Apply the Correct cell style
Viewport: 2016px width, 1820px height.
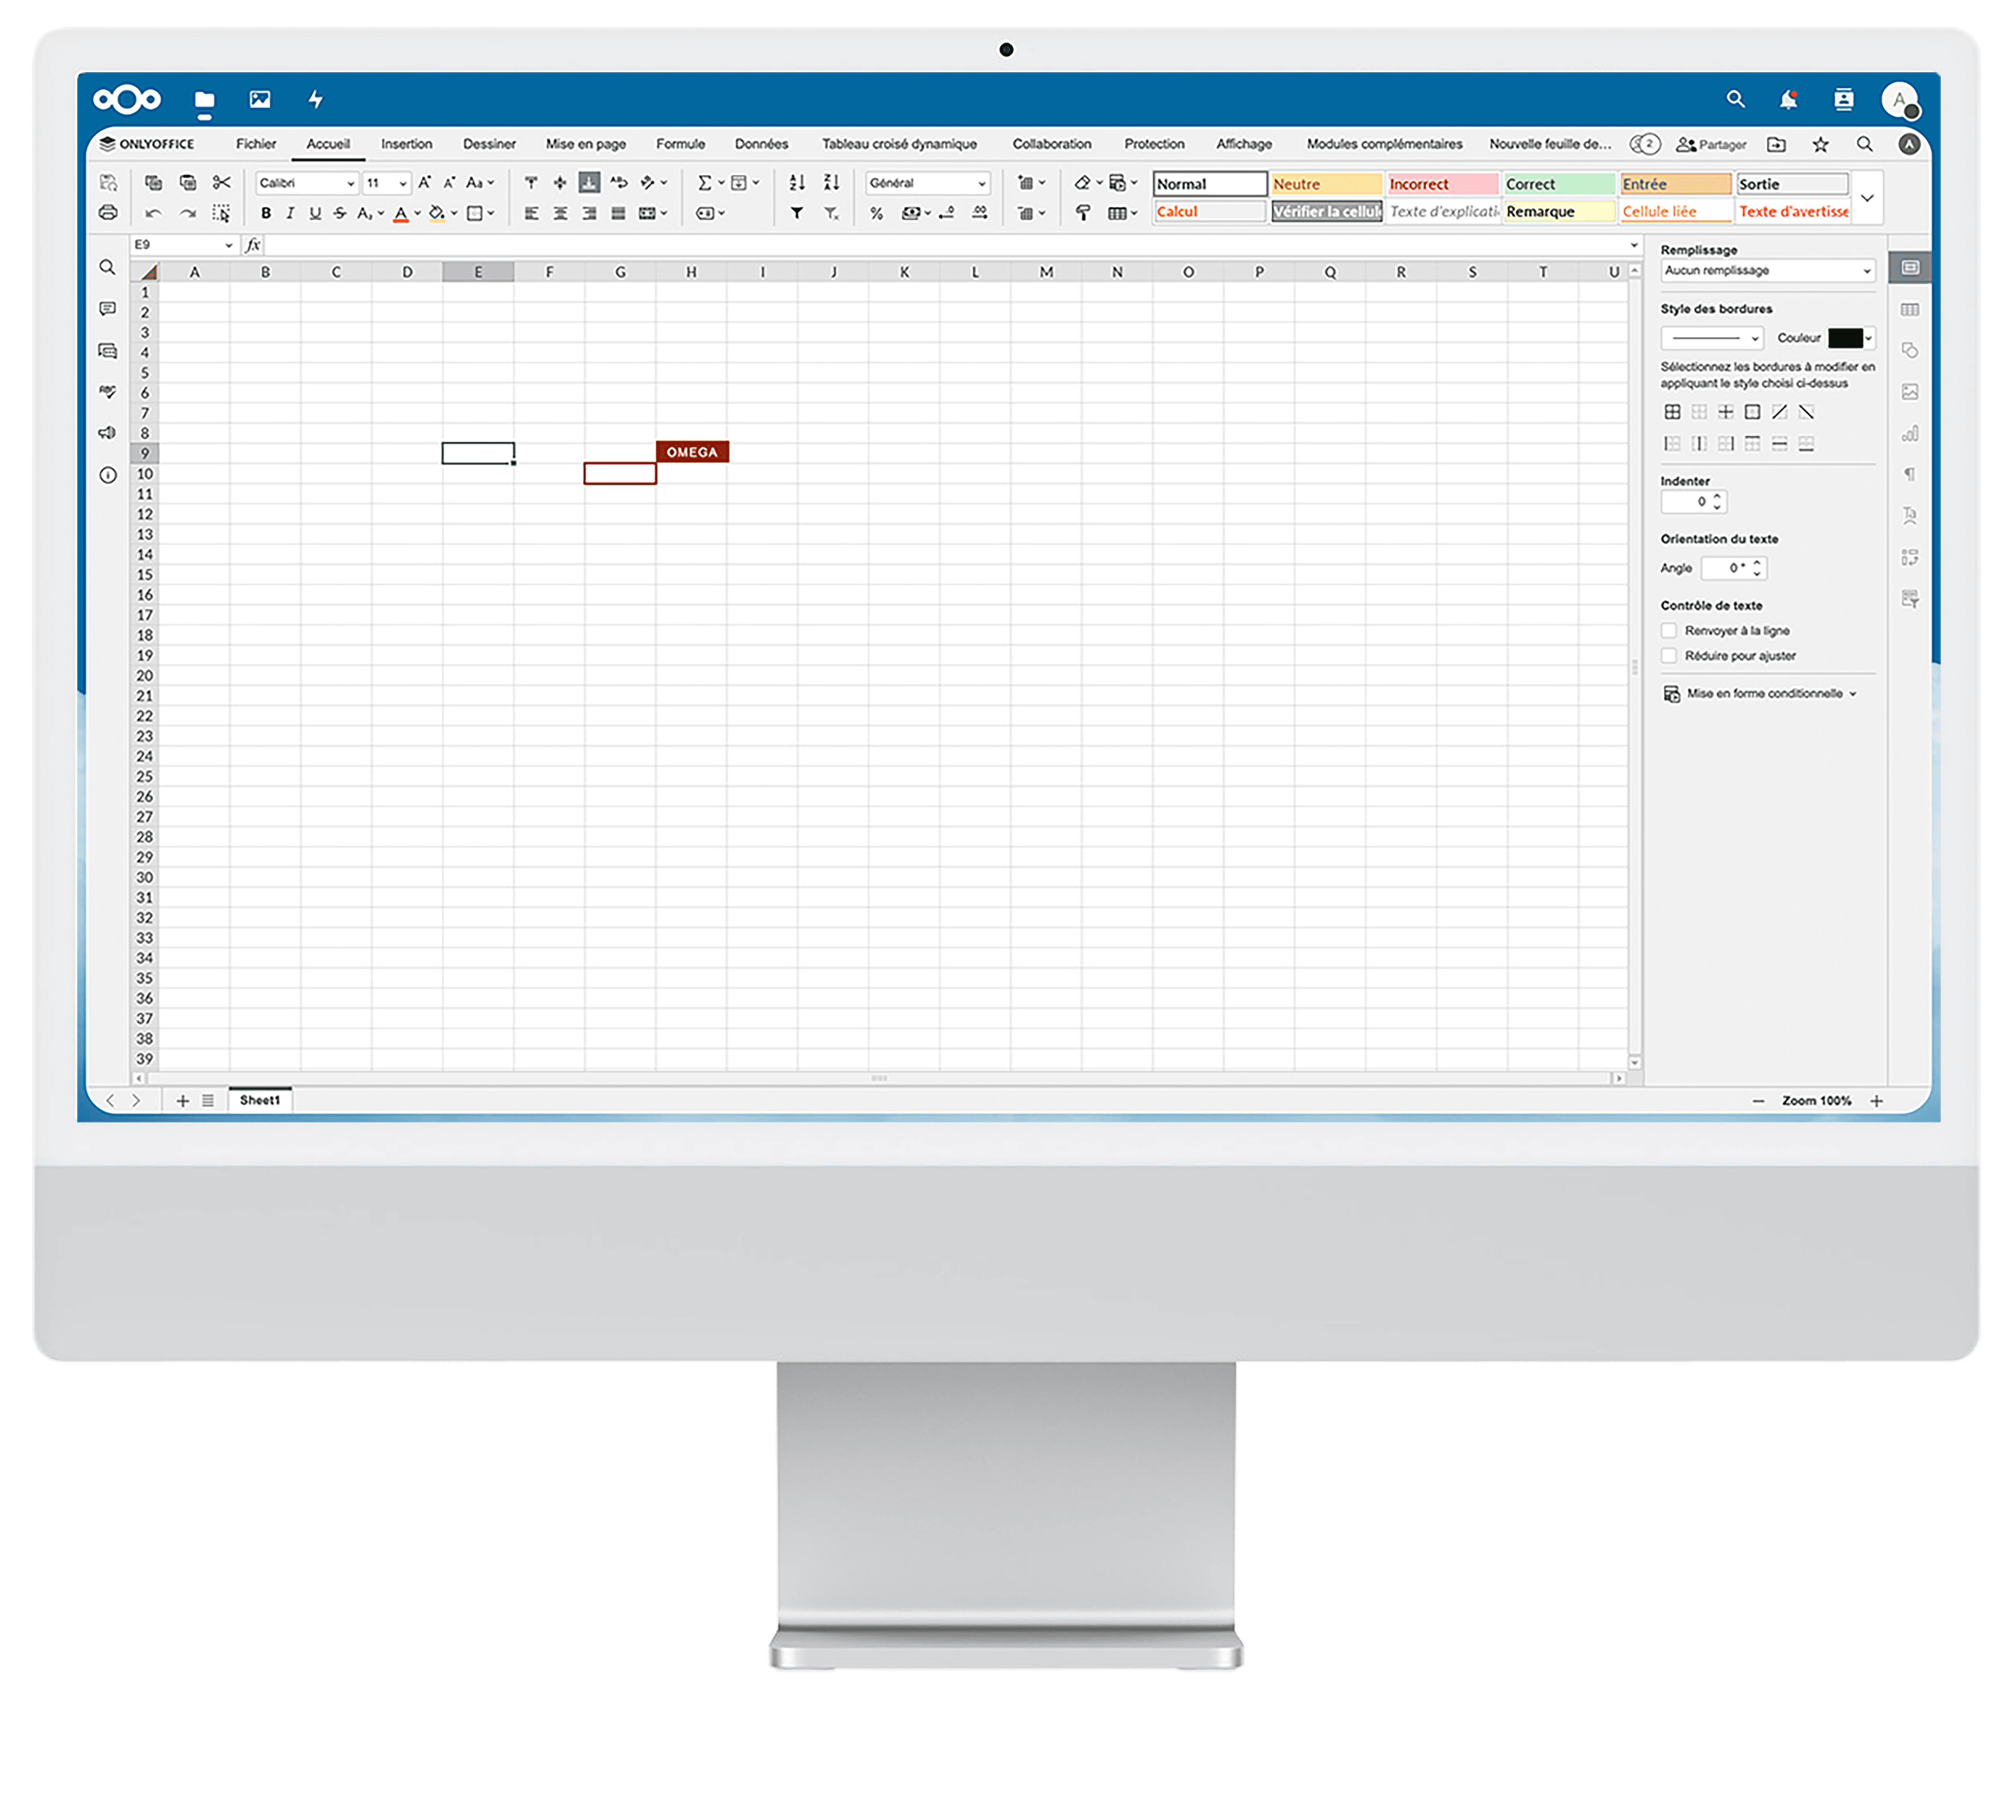pyautogui.click(x=1559, y=184)
